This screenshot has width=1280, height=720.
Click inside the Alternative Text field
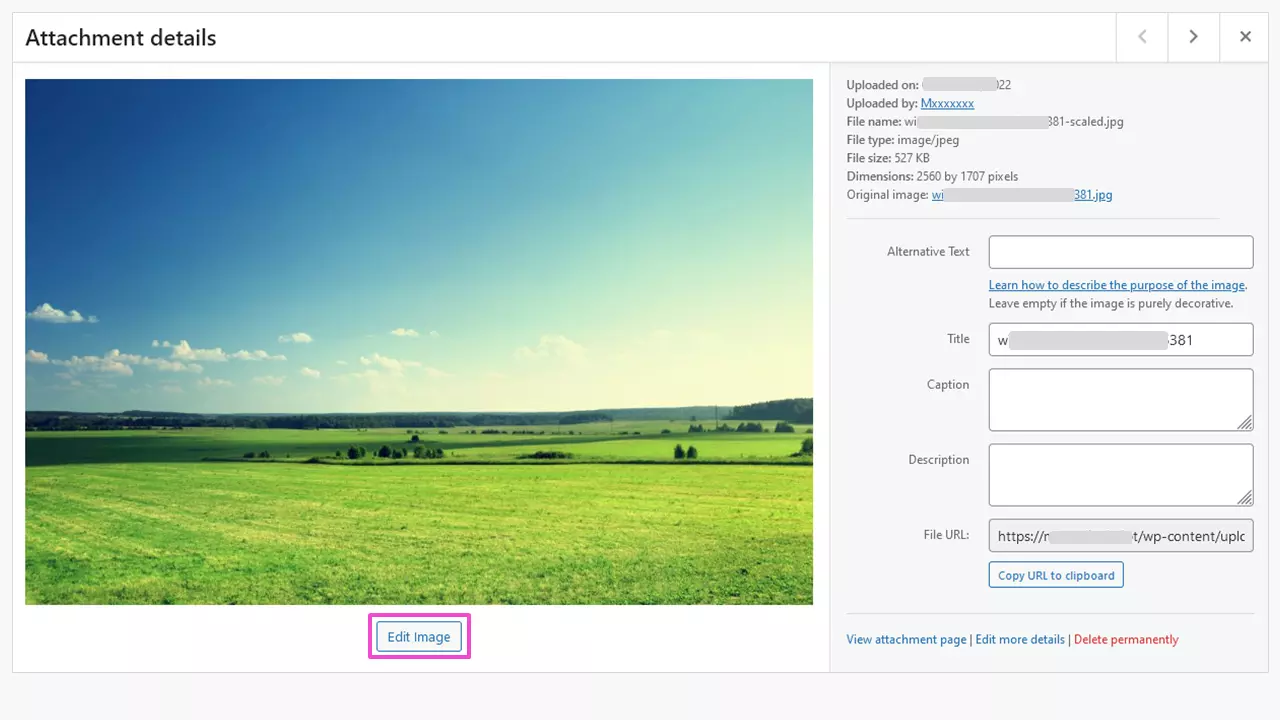[x=1120, y=251]
